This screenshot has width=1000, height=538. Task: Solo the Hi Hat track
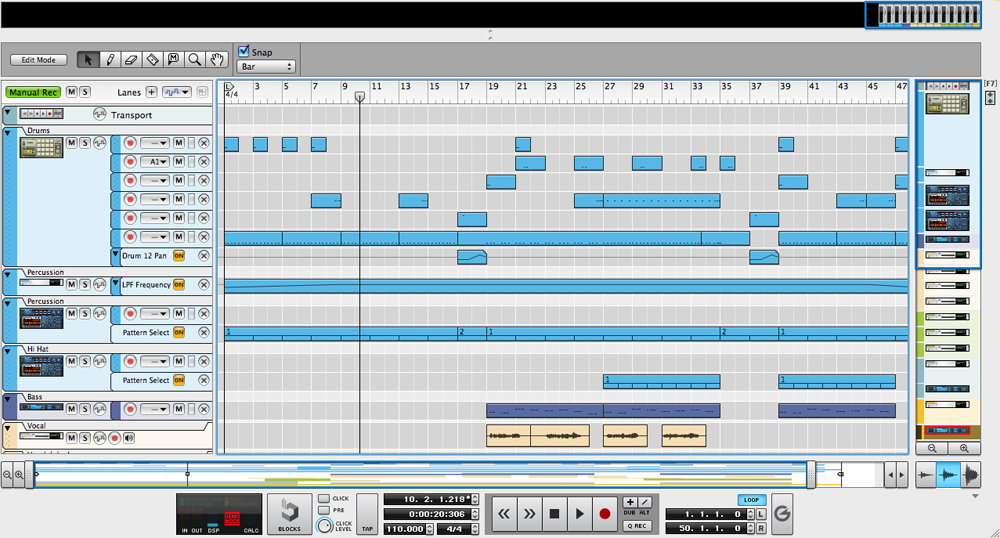[85, 361]
